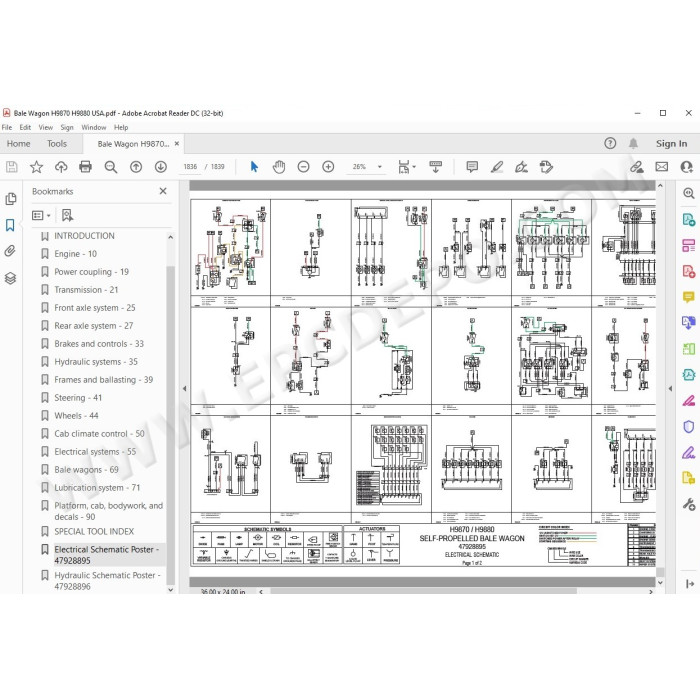The width and height of the screenshot is (700, 700).
Task: Select Hydraulic Schematic Poster bookmark
Action: 107,581
